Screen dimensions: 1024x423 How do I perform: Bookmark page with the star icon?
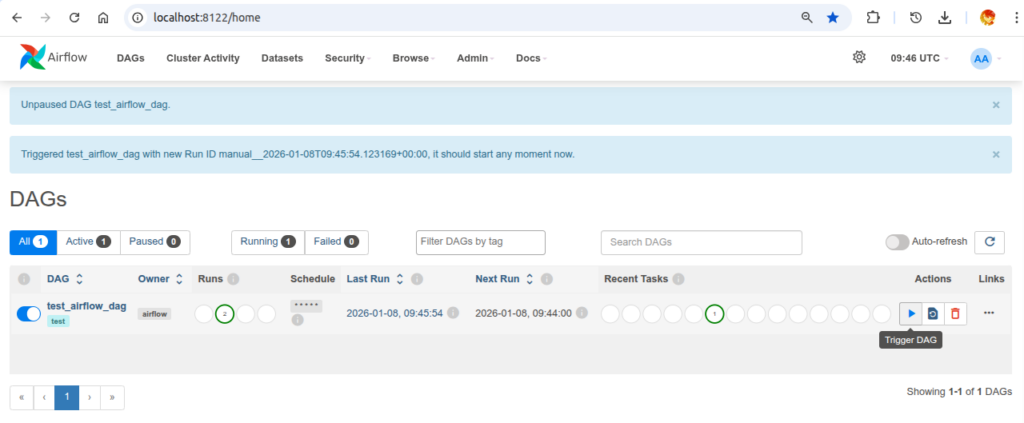tap(832, 18)
